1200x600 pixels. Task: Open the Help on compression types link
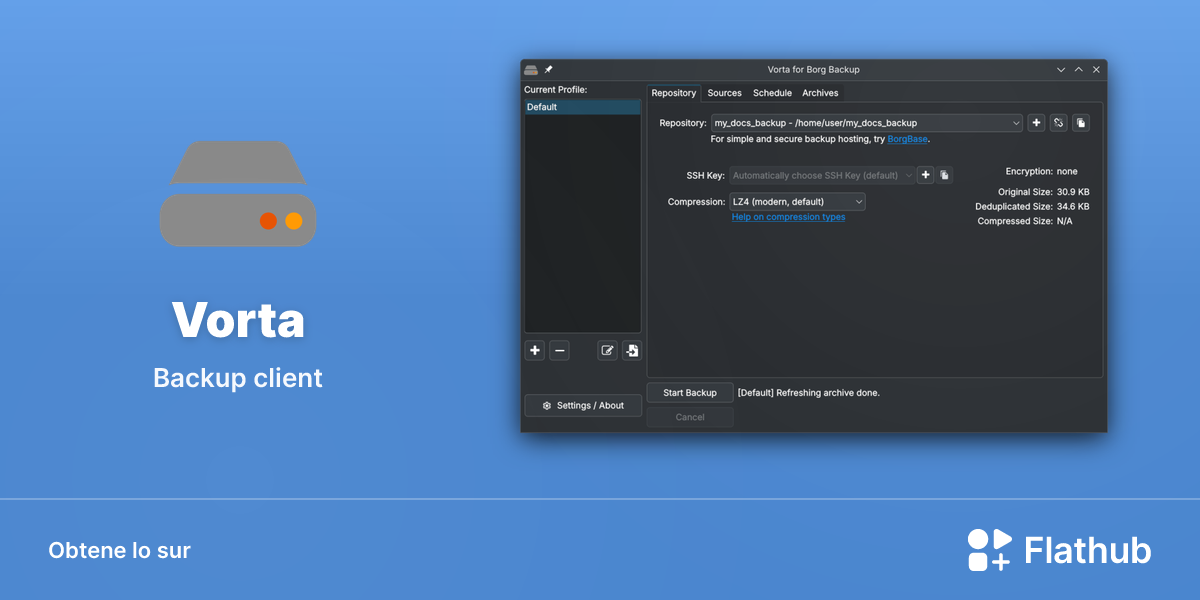788,217
